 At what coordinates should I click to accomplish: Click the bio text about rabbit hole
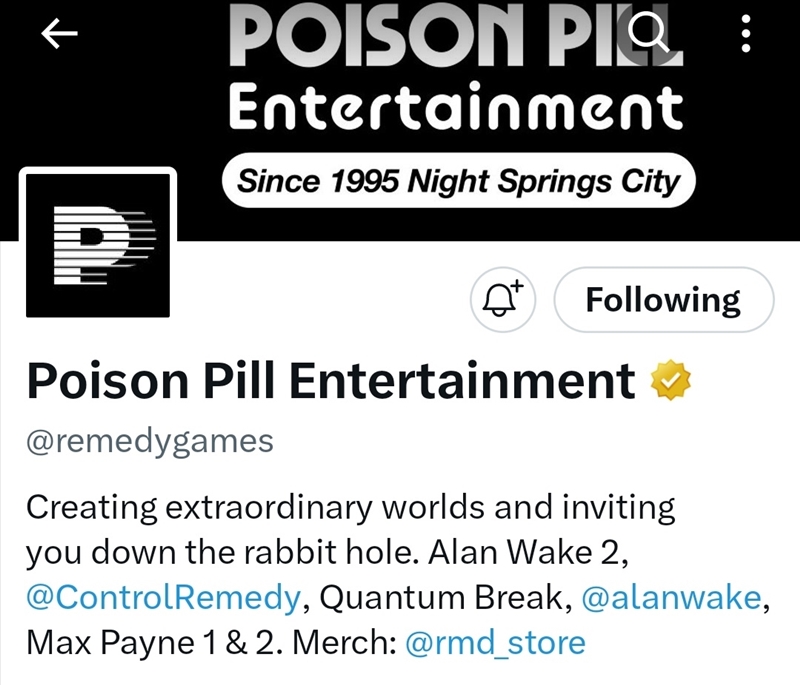351,530
